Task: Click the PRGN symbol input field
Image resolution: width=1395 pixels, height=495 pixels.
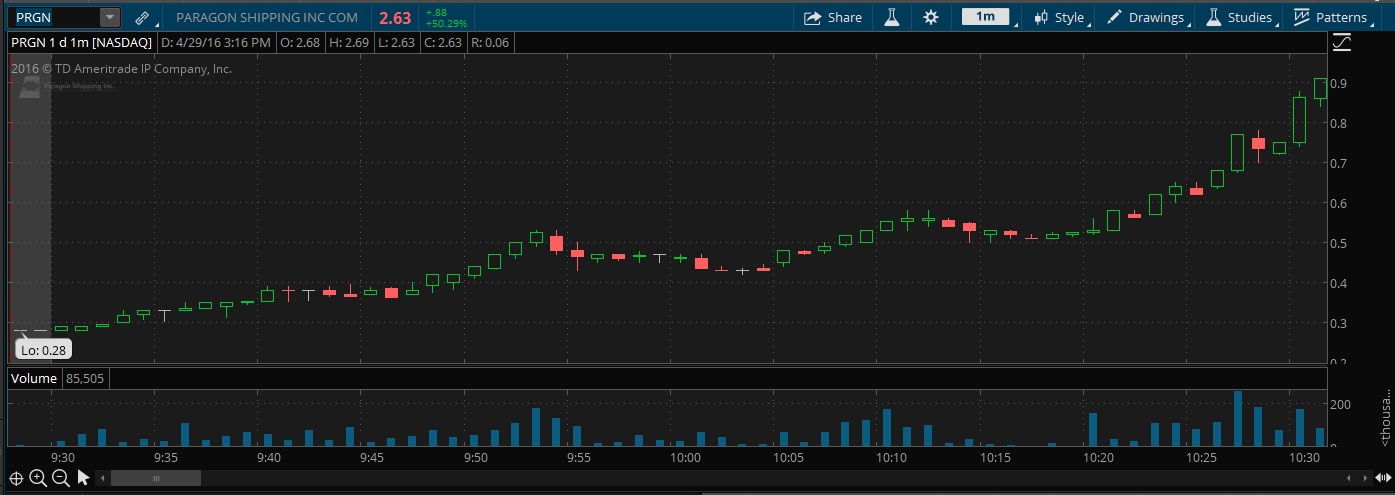Action: (52, 18)
